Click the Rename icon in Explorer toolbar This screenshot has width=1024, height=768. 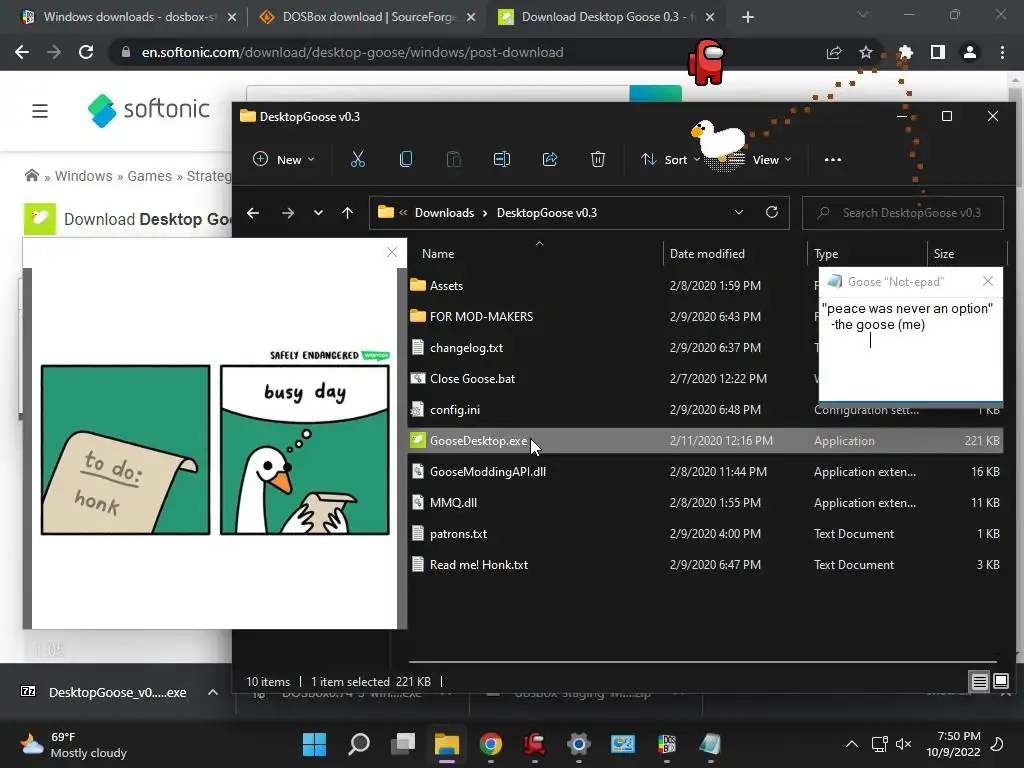[x=502, y=159]
